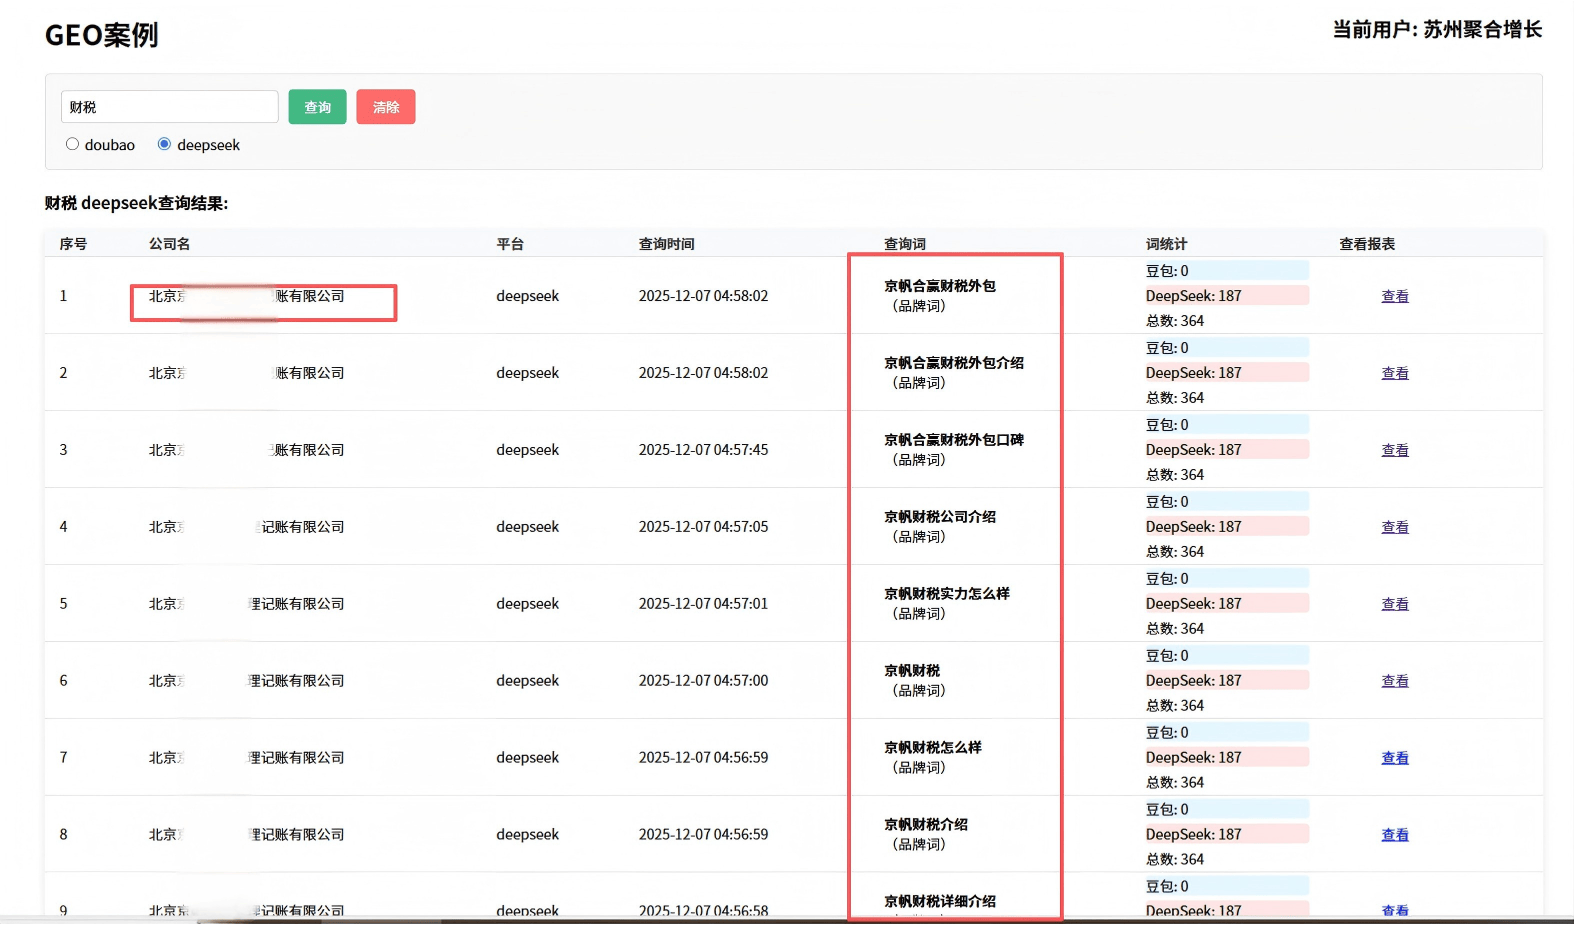Focus the keyword search field containing 财税
The height and width of the screenshot is (925, 1576).
[x=169, y=107]
